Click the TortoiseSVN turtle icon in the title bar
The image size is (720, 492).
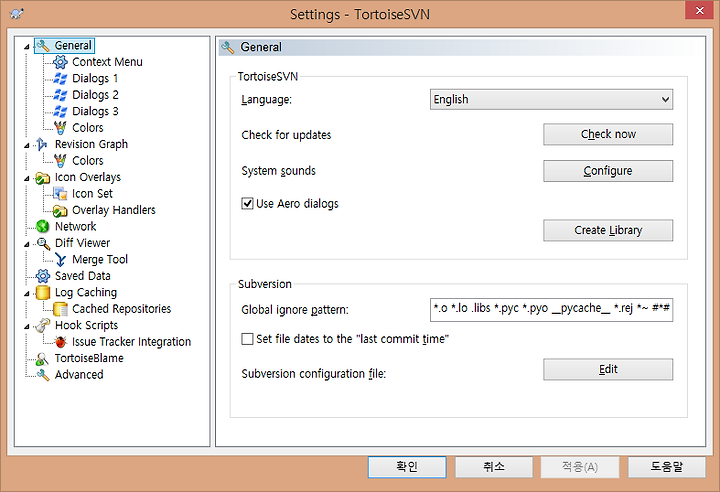pyautogui.click(x=17, y=13)
